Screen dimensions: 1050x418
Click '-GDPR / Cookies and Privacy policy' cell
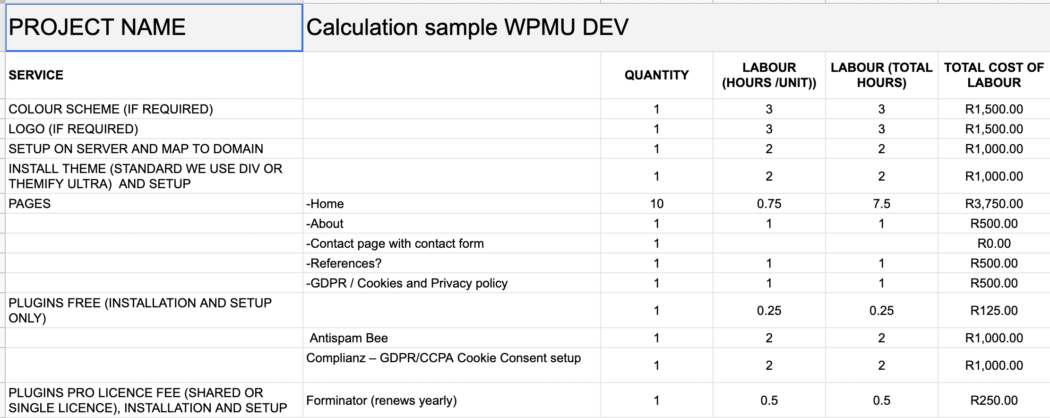pos(451,283)
